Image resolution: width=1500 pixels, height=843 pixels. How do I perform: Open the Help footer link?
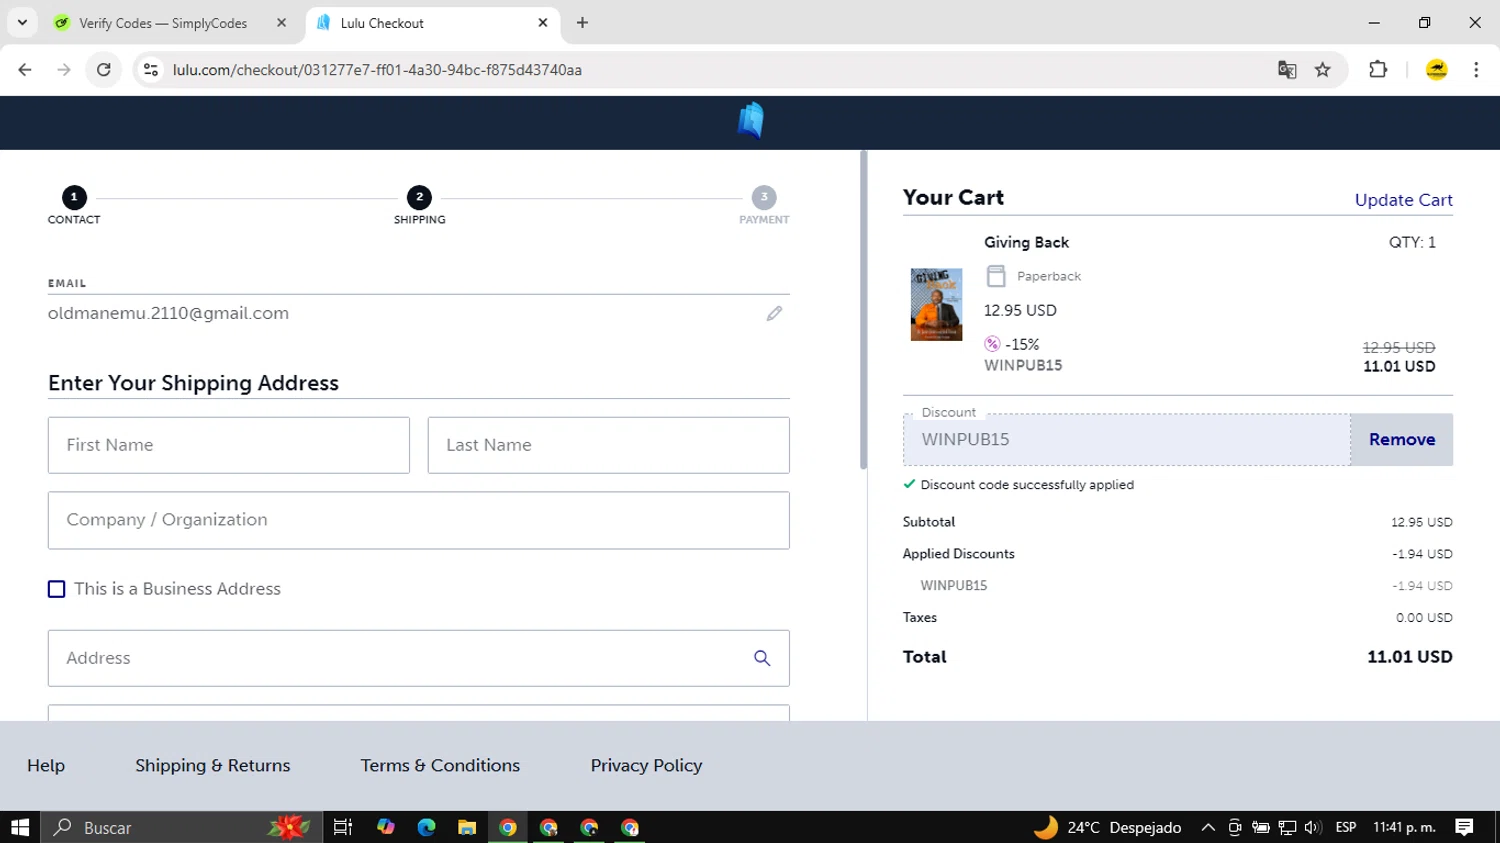tap(46, 766)
